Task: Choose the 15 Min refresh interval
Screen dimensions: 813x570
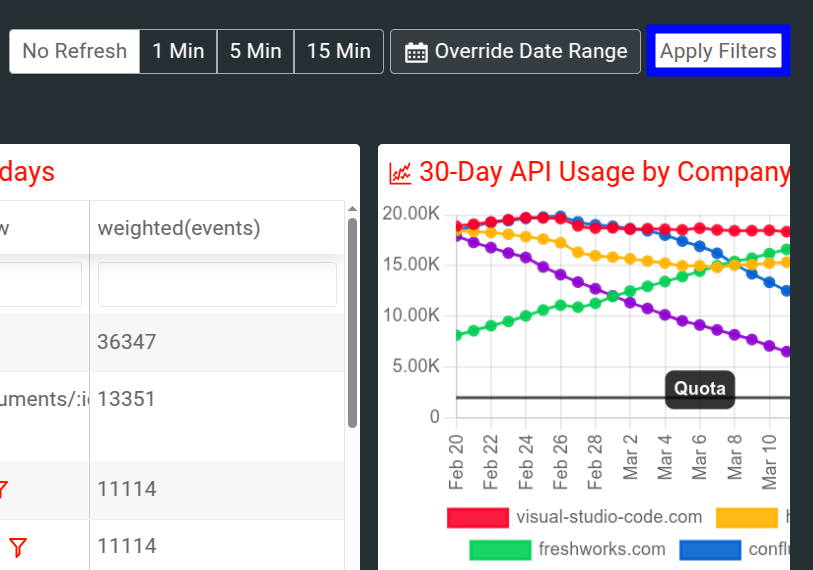Action: (338, 51)
